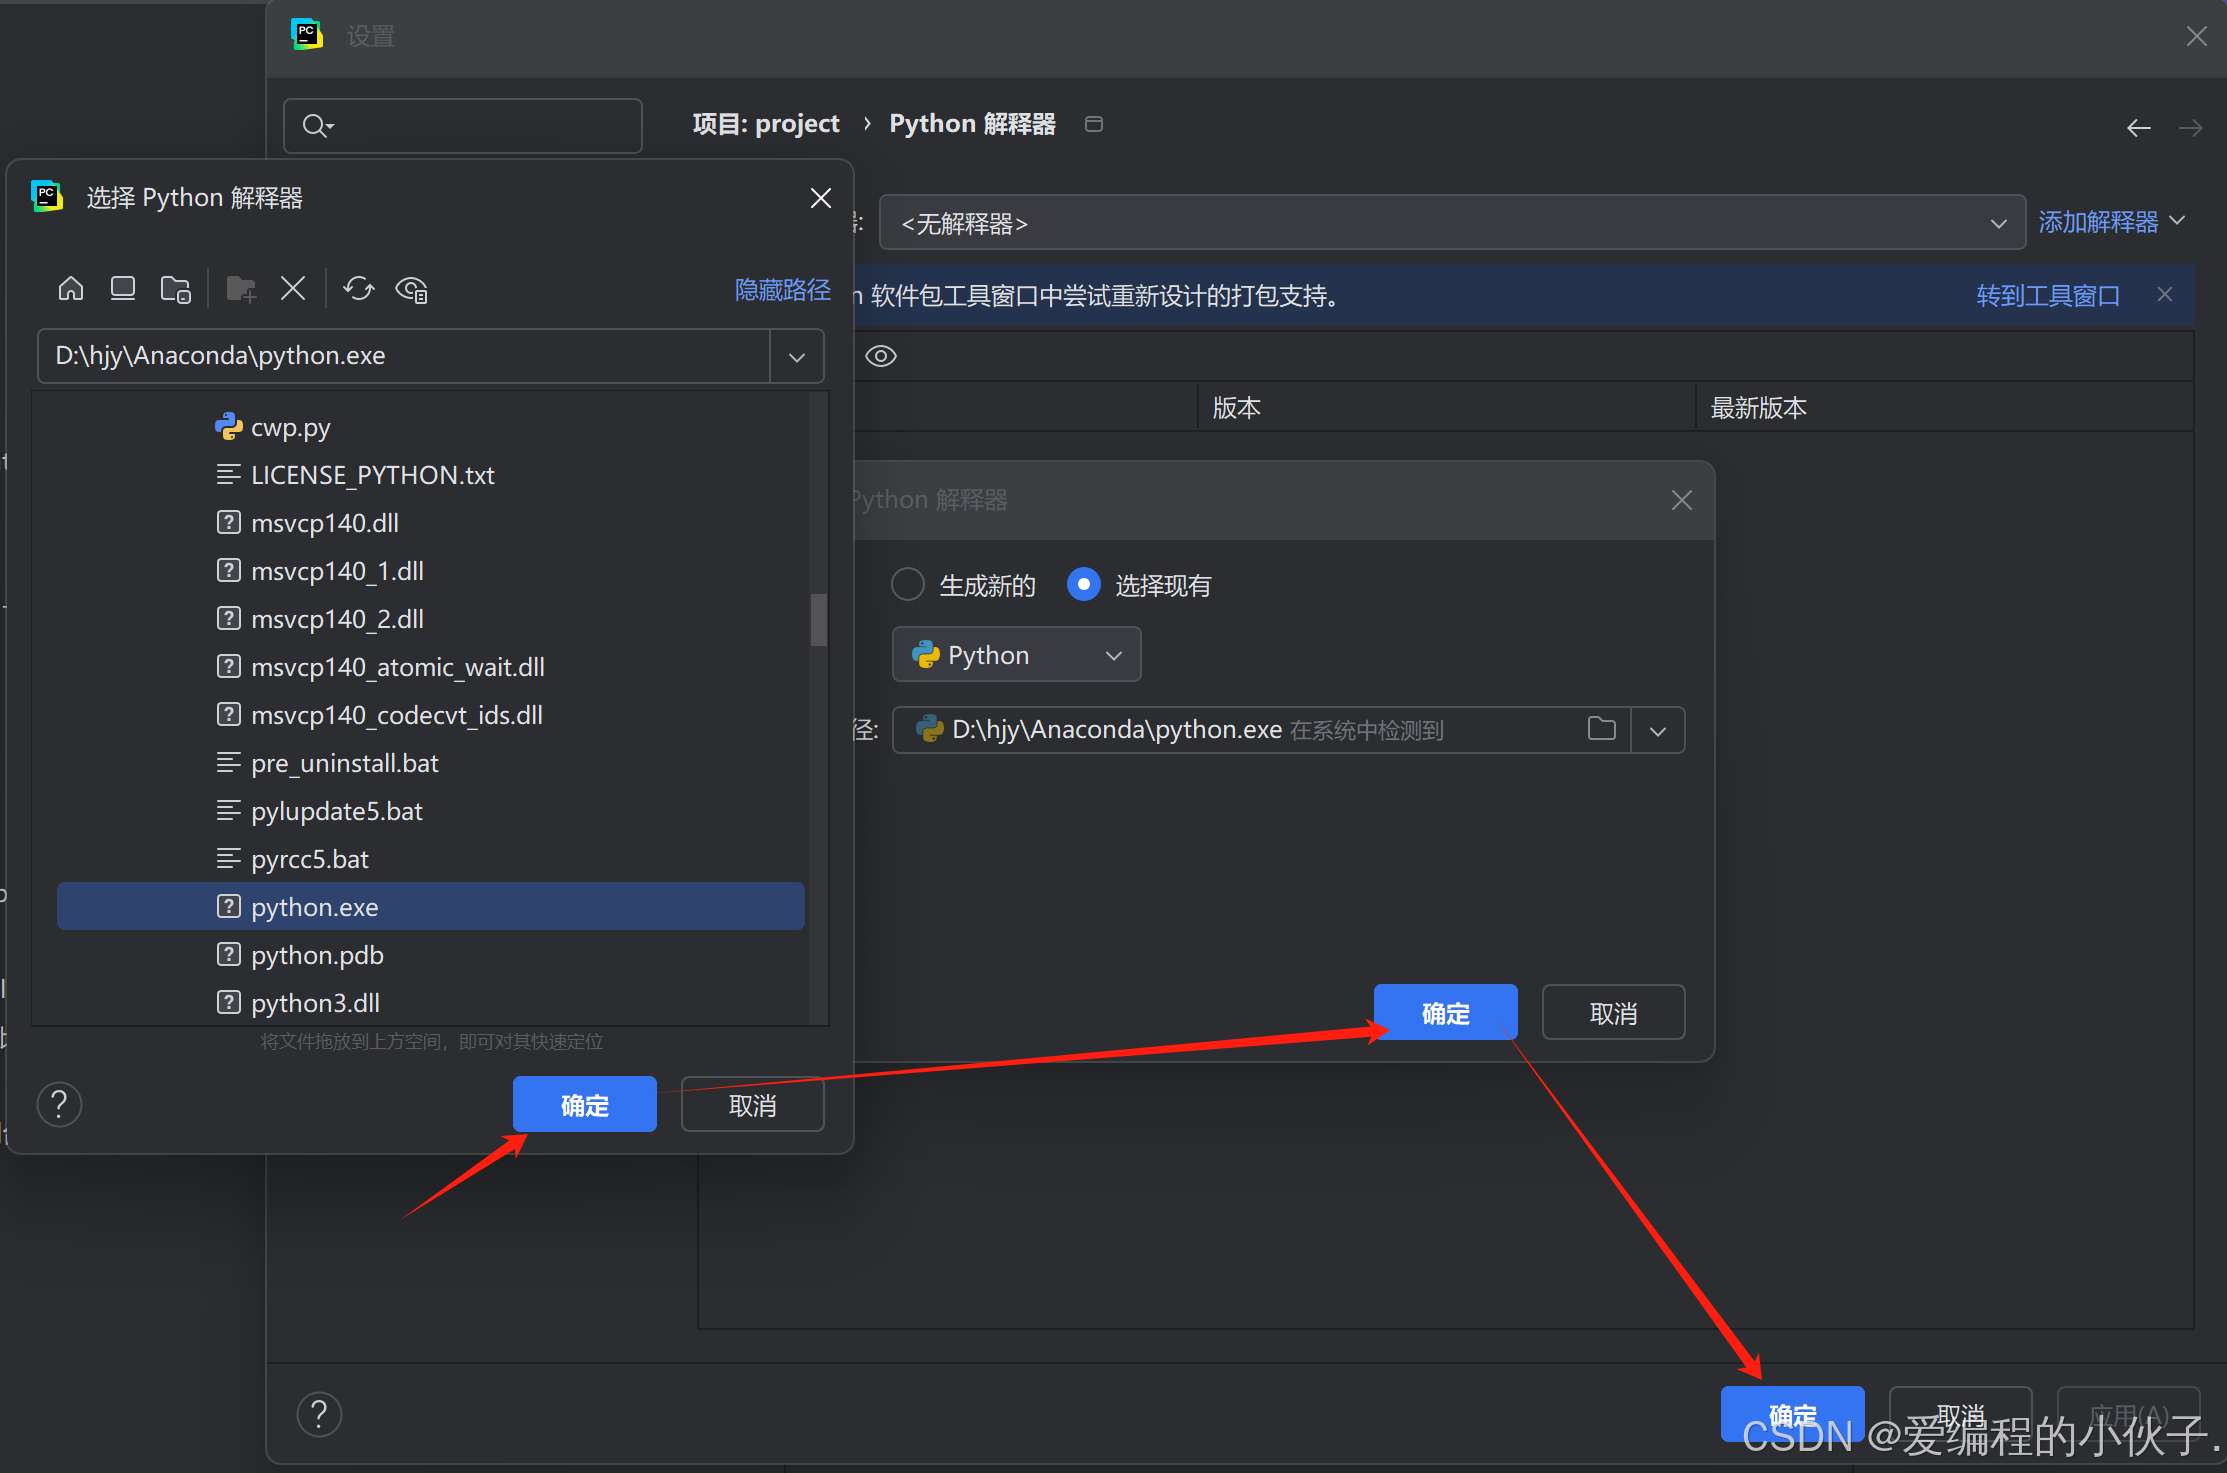2227x1473 pixels.
Task: Select the 生成新的 radio button
Action: 908,584
